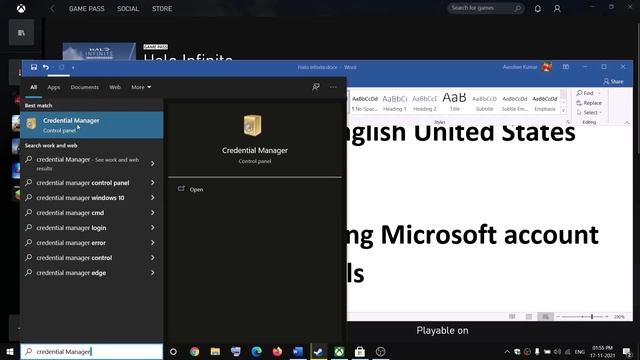This screenshot has width=640, height=360.
Task: Apply the Subtle Emphasis style
Action: [x=515, y=103]
